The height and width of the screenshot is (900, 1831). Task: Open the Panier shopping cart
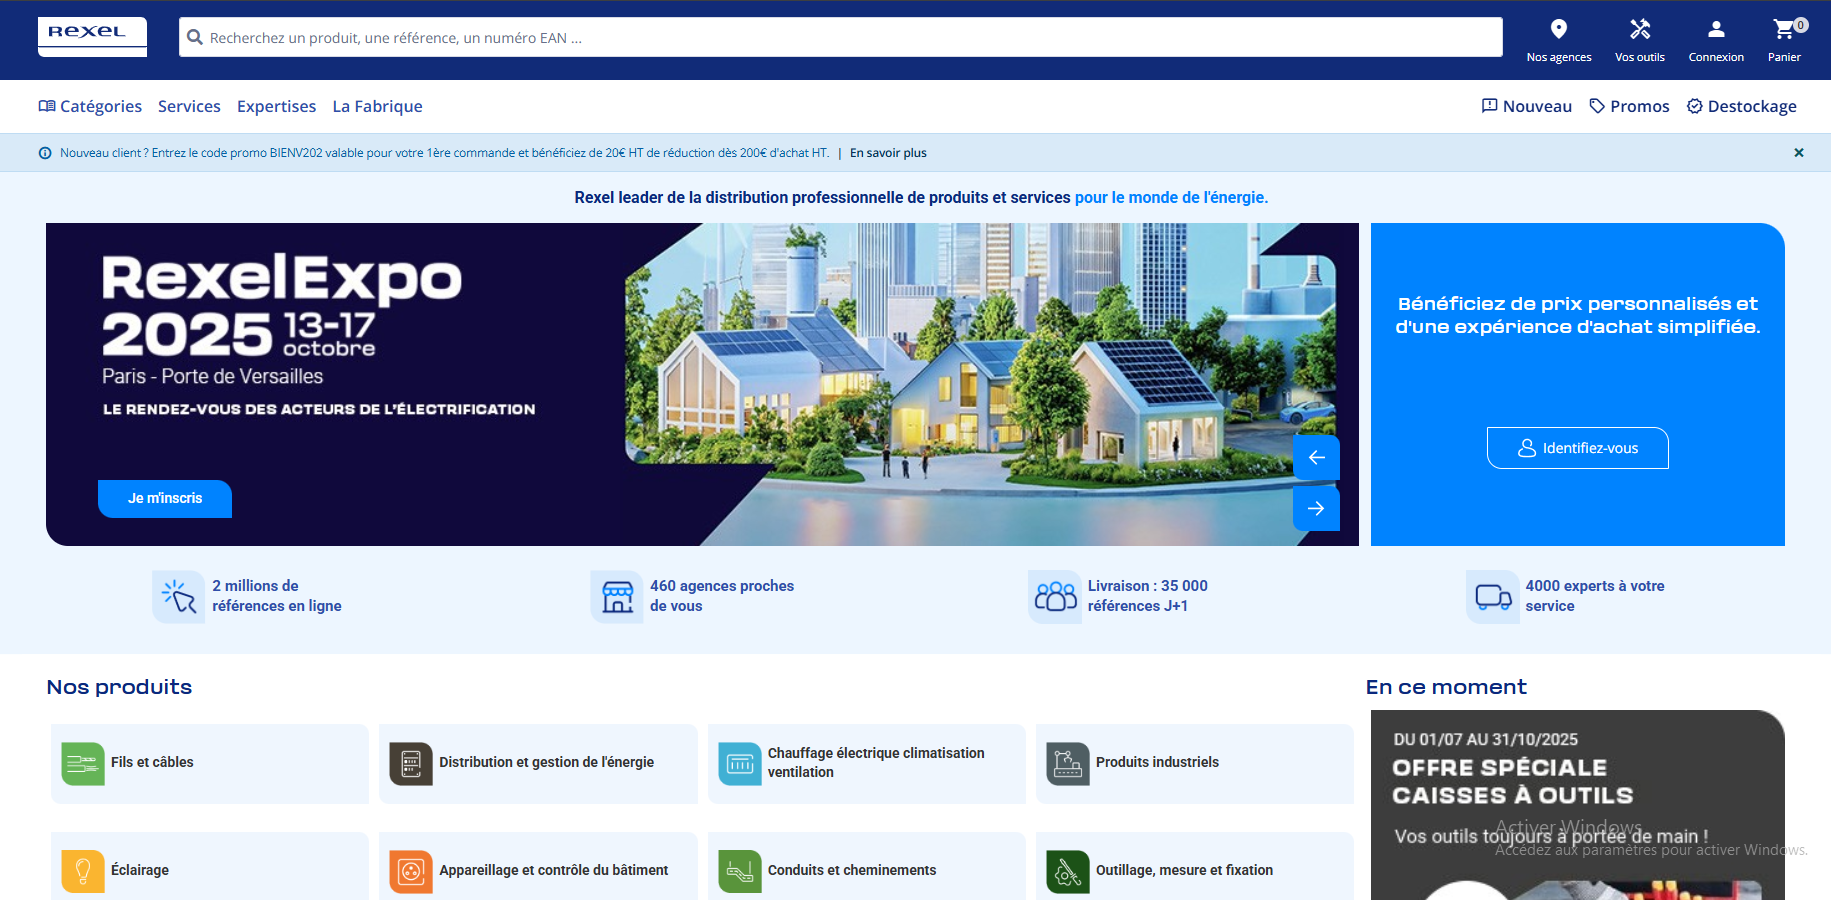(1784, 30)
